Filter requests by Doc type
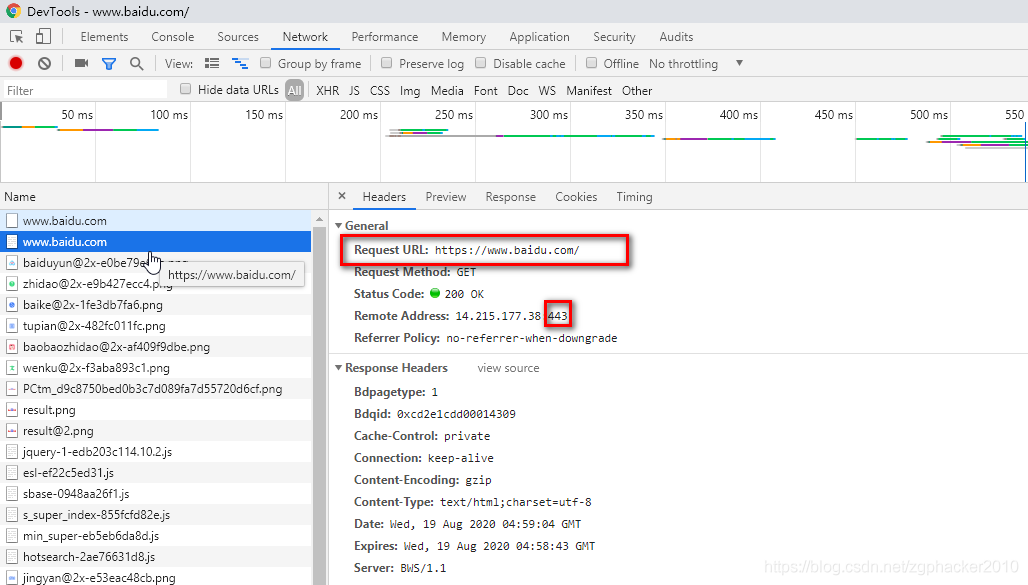Image resolution: width=1028 pixels, height=585 pixels. tap(518, 91)
